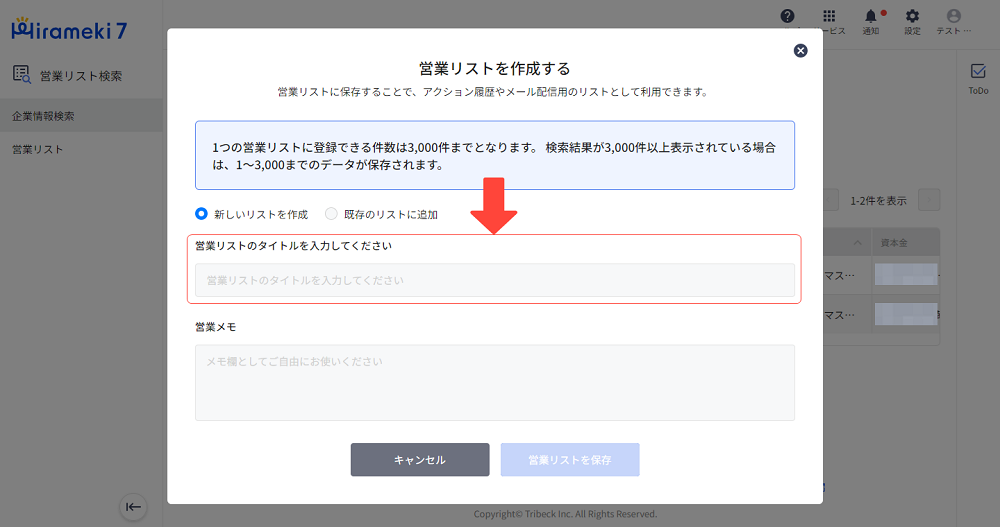
Task: Click the 営業メモ text area
Action: 495,383
